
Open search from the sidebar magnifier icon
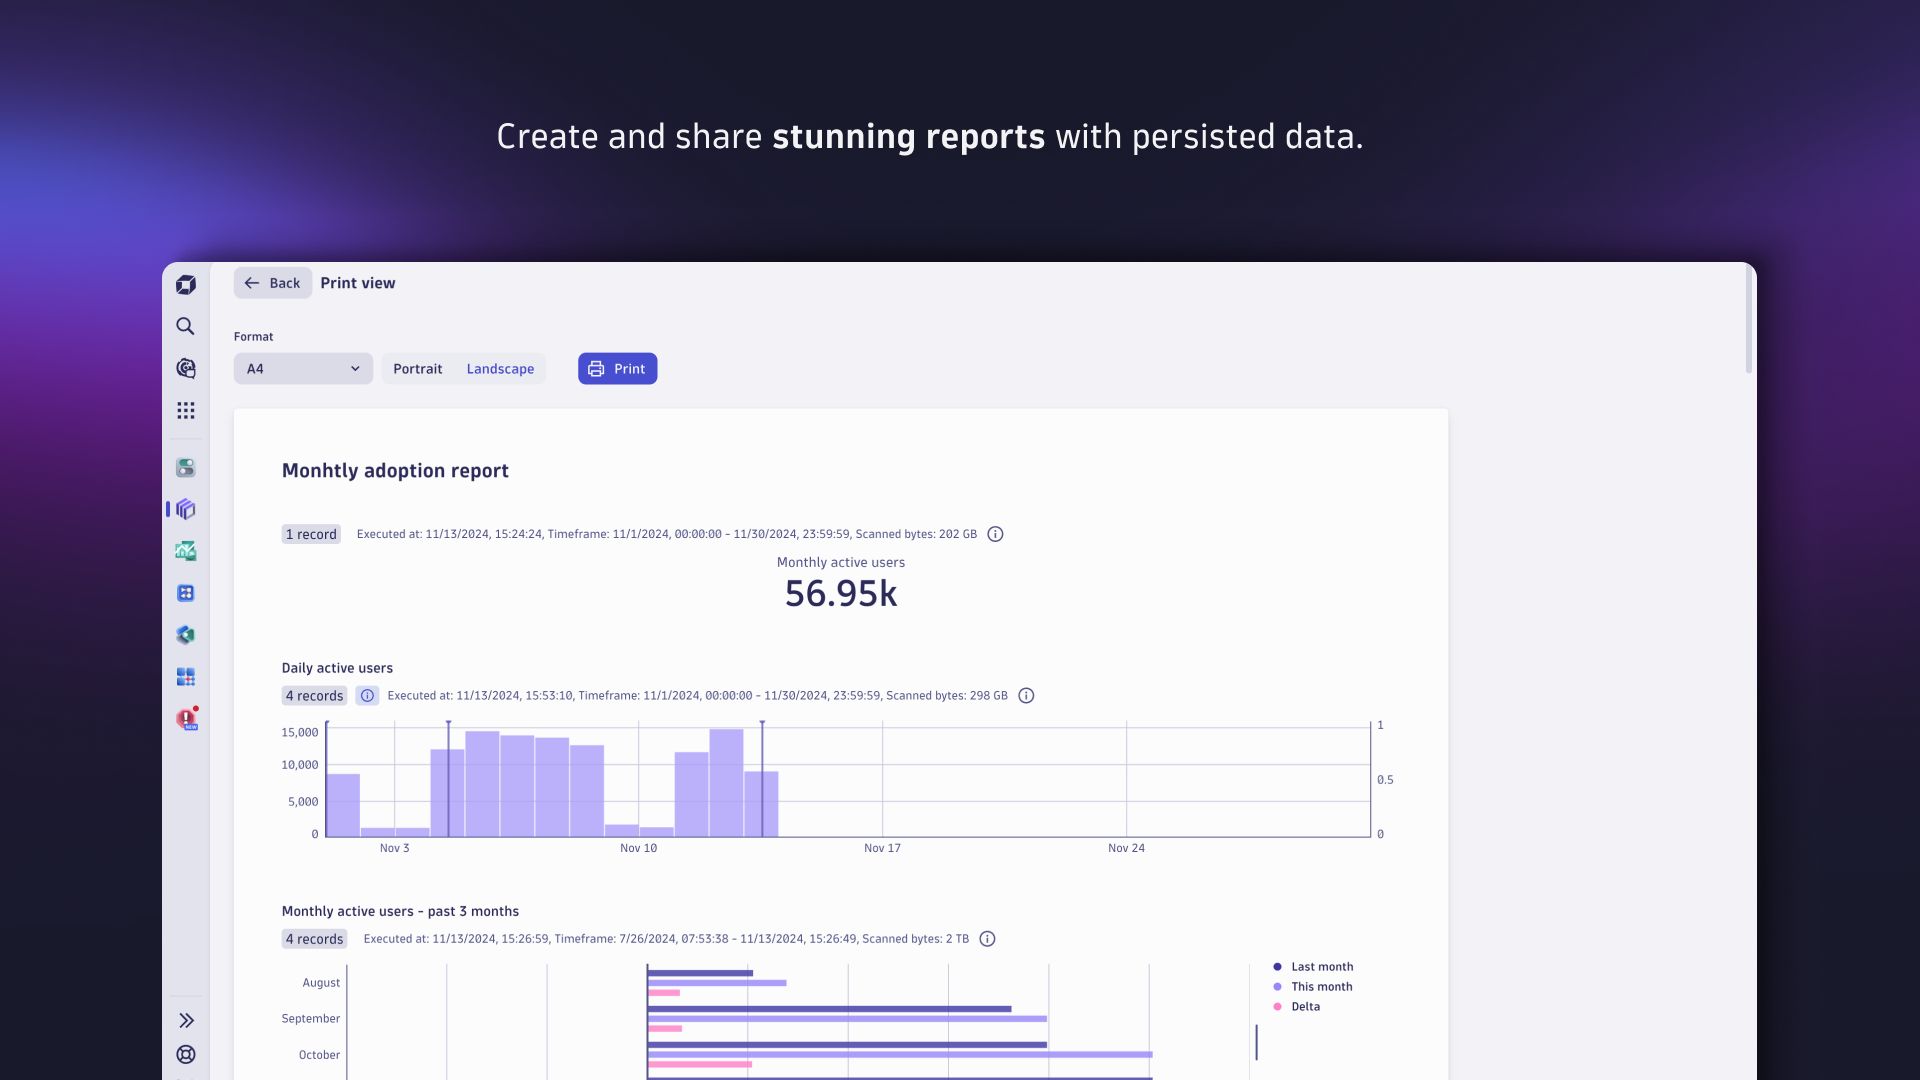coord(186,326)
